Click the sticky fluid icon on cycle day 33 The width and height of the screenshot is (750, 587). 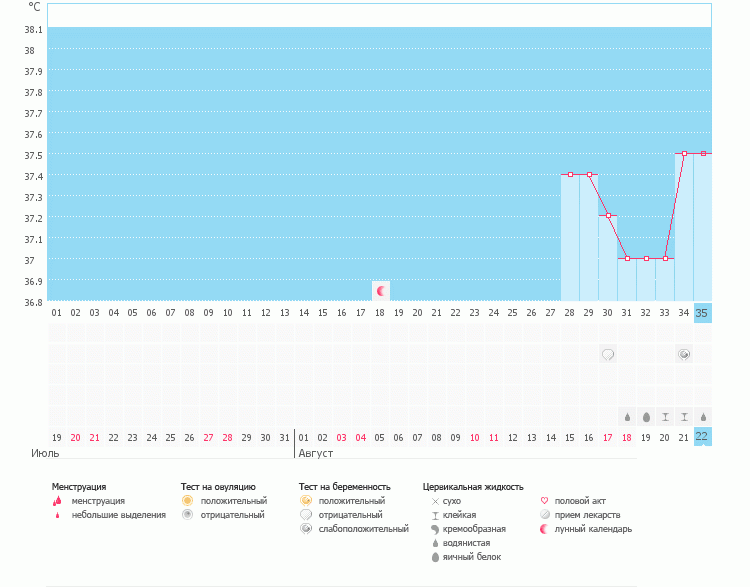(x=665, y=417)
